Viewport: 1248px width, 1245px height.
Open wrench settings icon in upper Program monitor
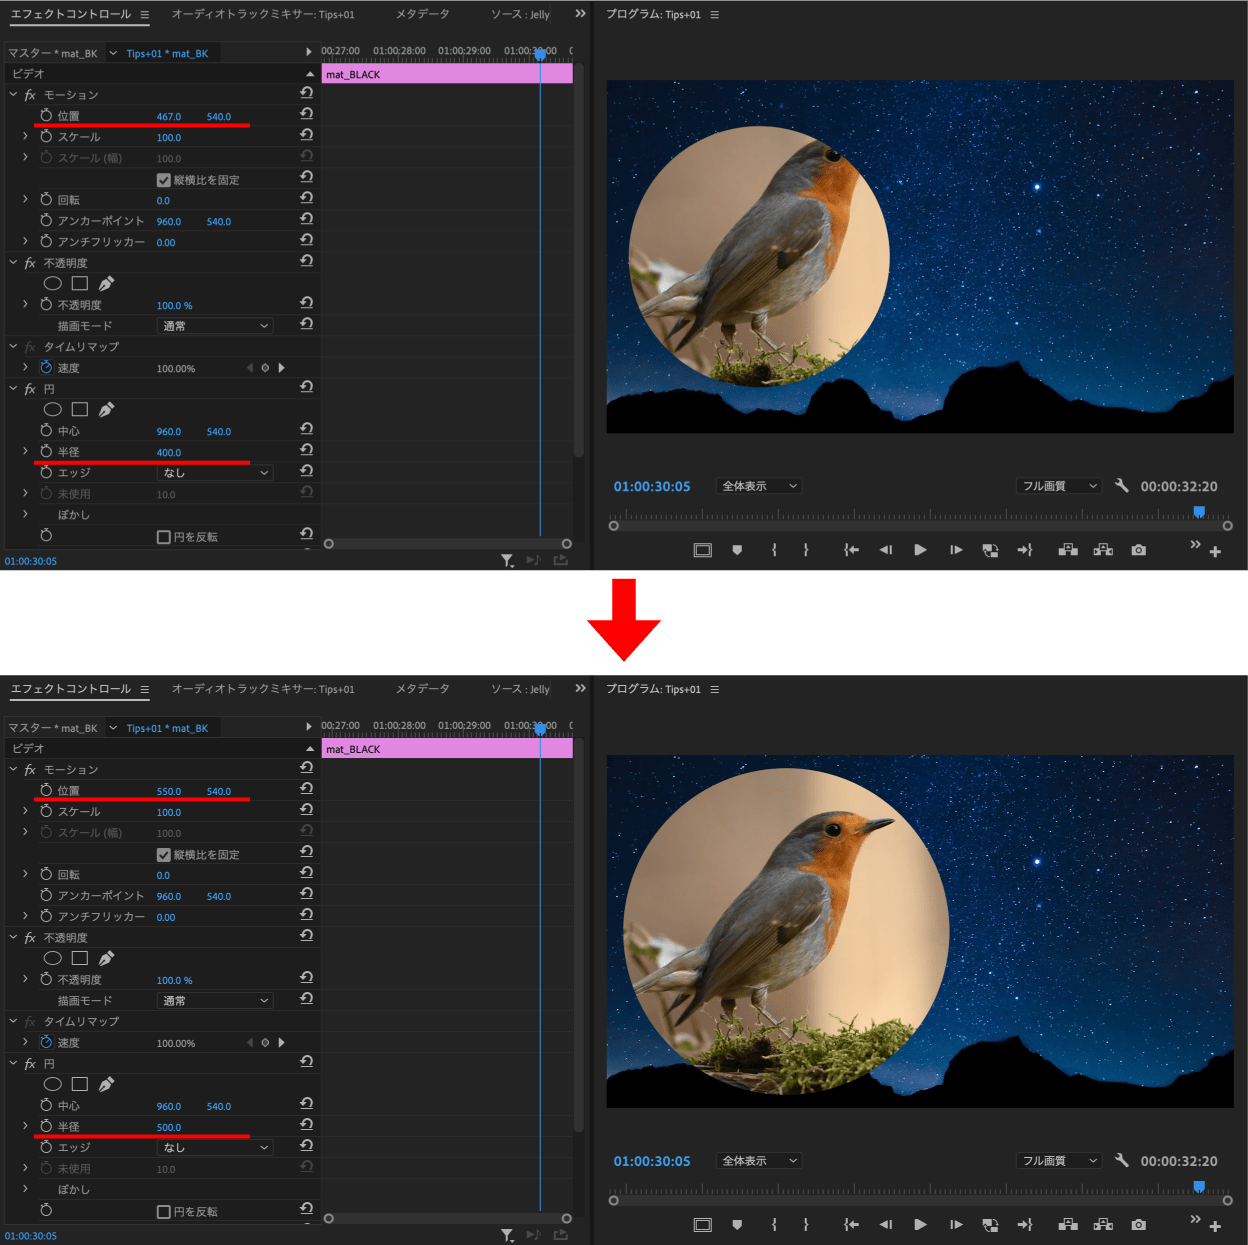(x=1121, y=486)
